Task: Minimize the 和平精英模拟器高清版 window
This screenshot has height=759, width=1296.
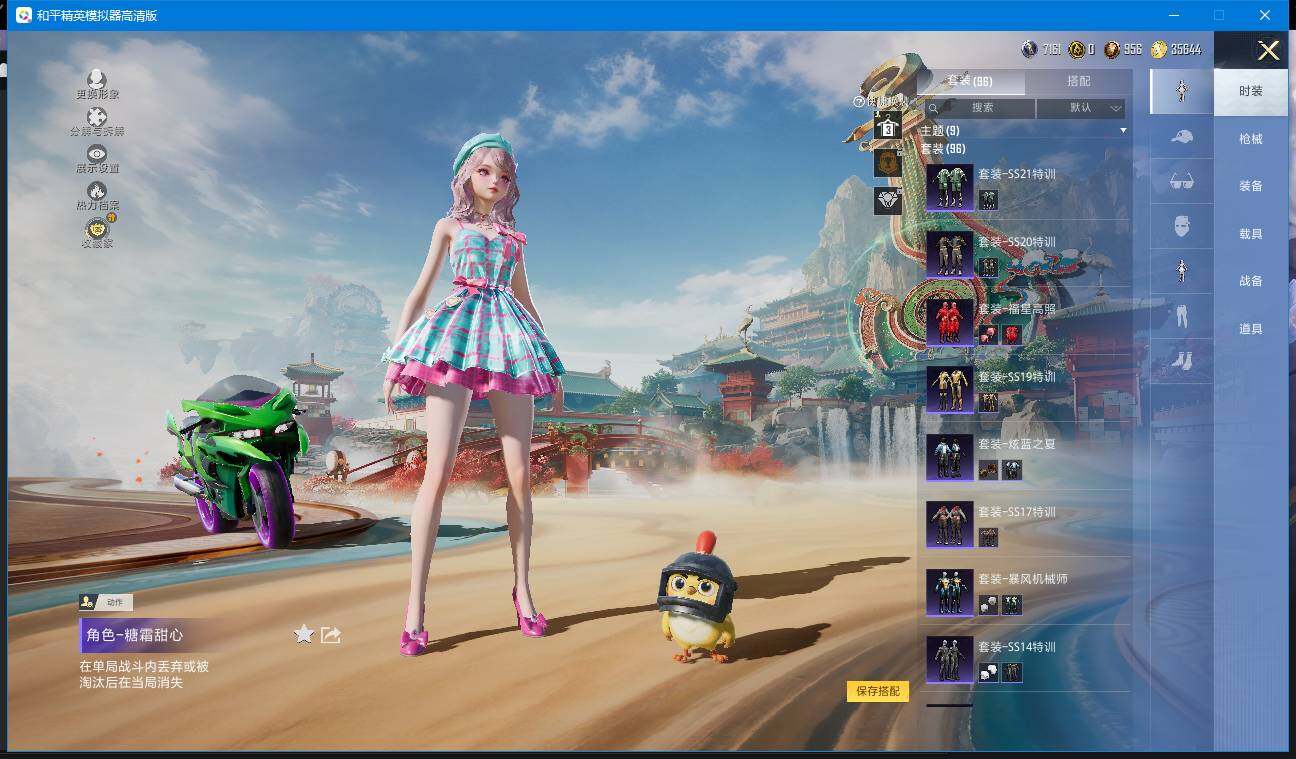Action: click(1174, 15)
